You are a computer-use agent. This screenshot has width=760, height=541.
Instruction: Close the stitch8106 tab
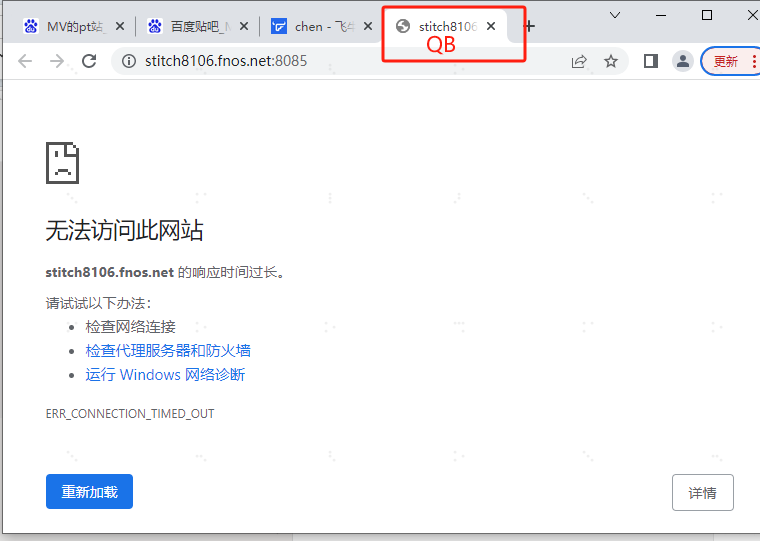(491, 26)
